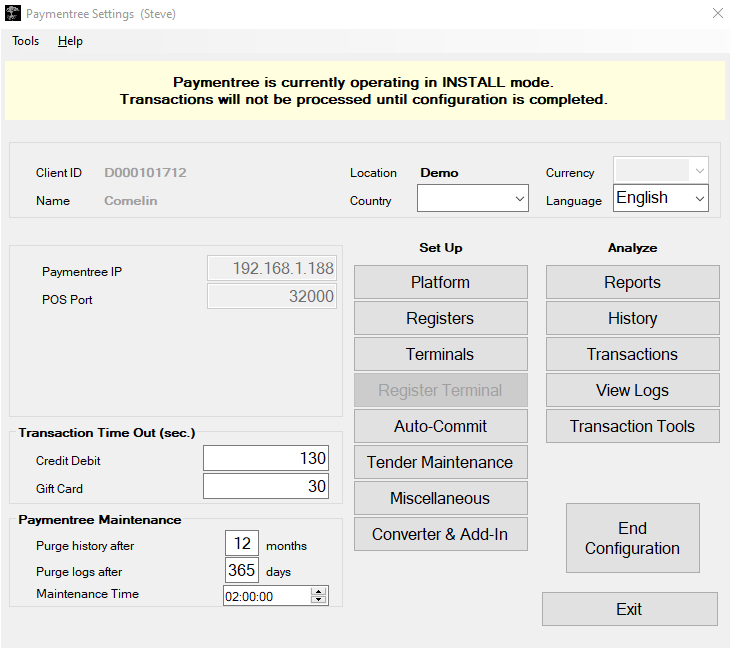Click the Gift Card timeout field
This screenshot has height=649, width=731.
[x=266, y=486]
